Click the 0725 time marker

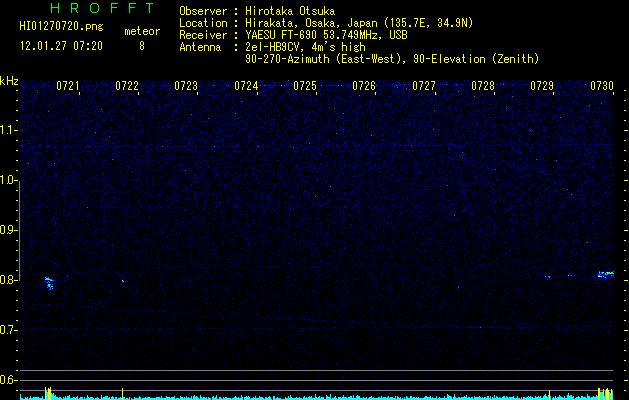coord(305,86)
